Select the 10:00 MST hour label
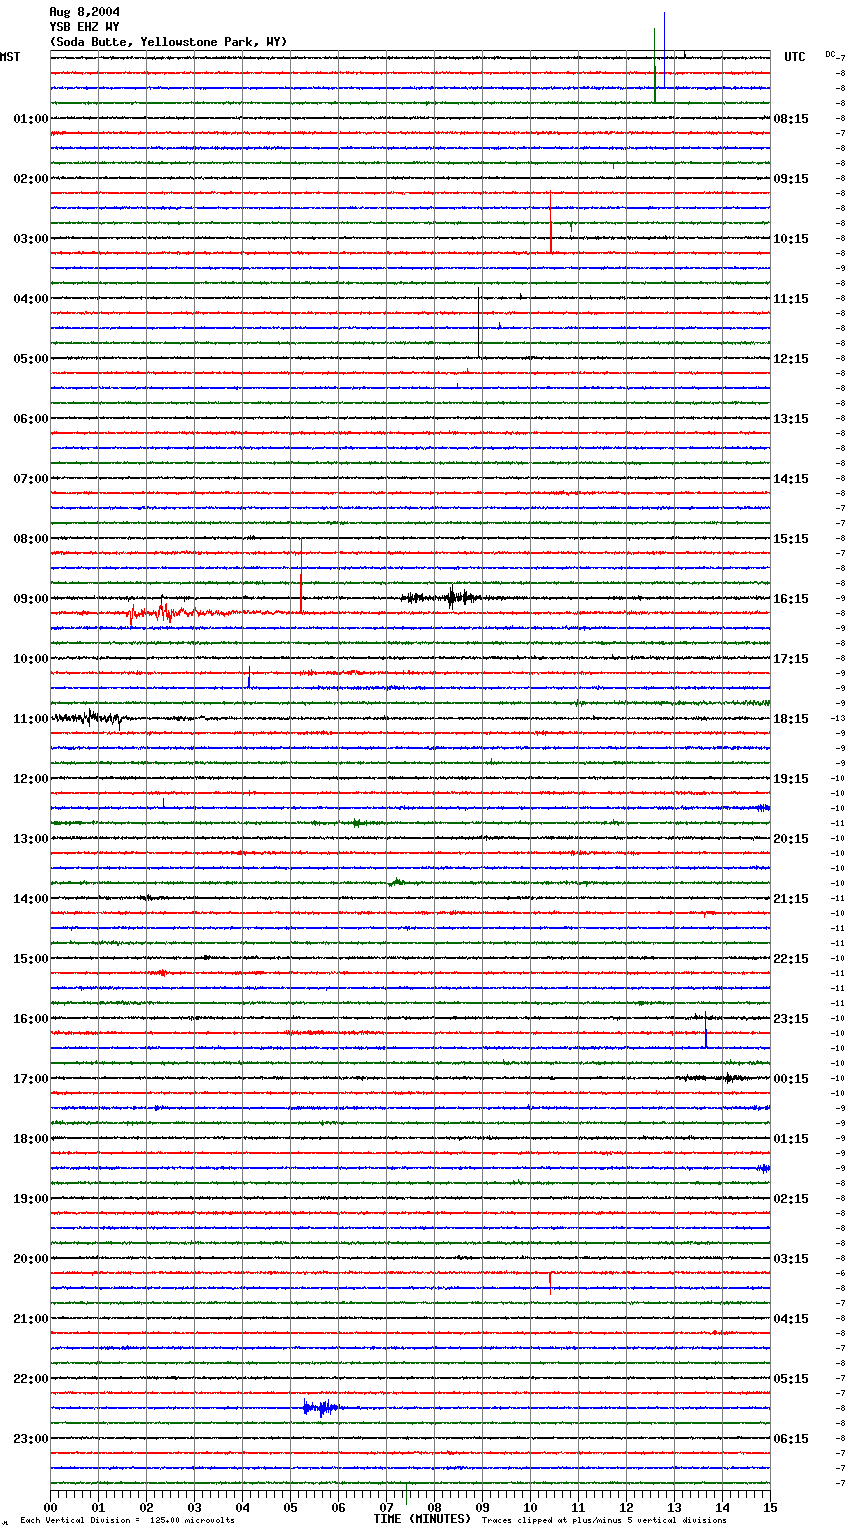 (31, 659)
